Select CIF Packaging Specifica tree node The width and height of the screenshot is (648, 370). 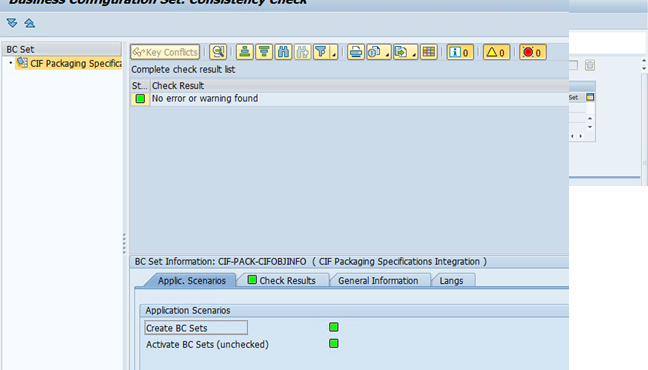[69, 63]
